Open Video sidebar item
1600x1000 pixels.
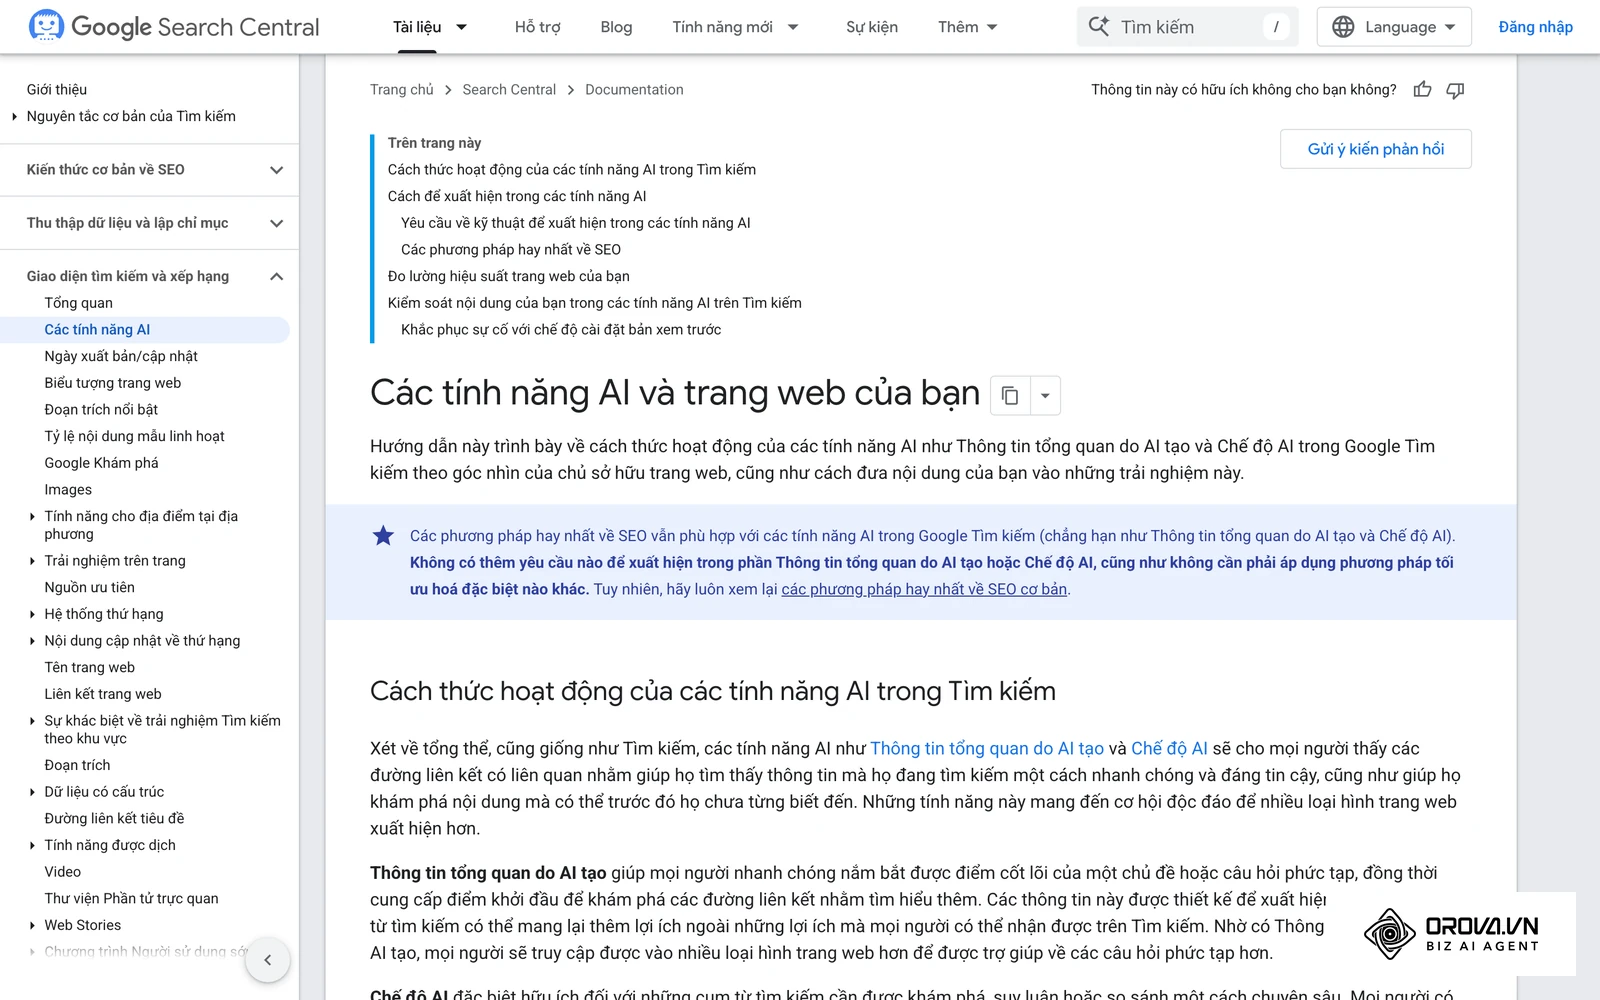[62, 872]
